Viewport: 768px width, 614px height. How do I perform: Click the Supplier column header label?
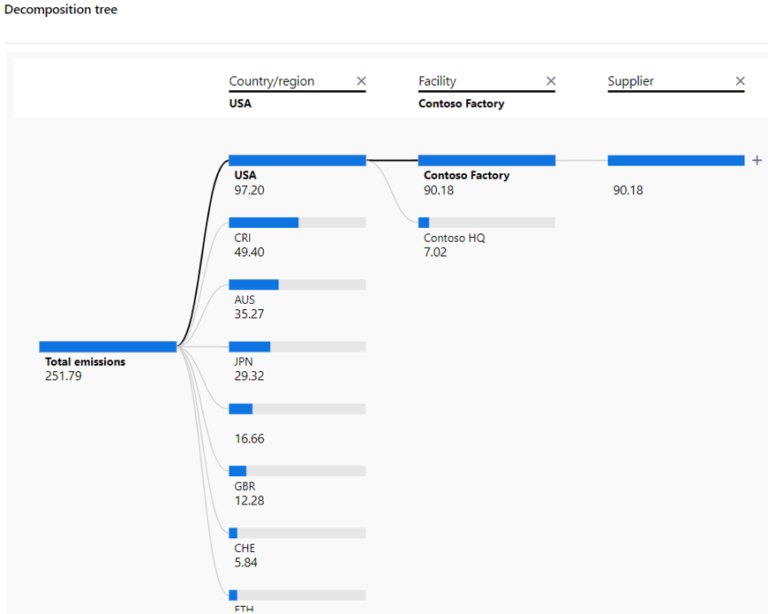(631, 81)
